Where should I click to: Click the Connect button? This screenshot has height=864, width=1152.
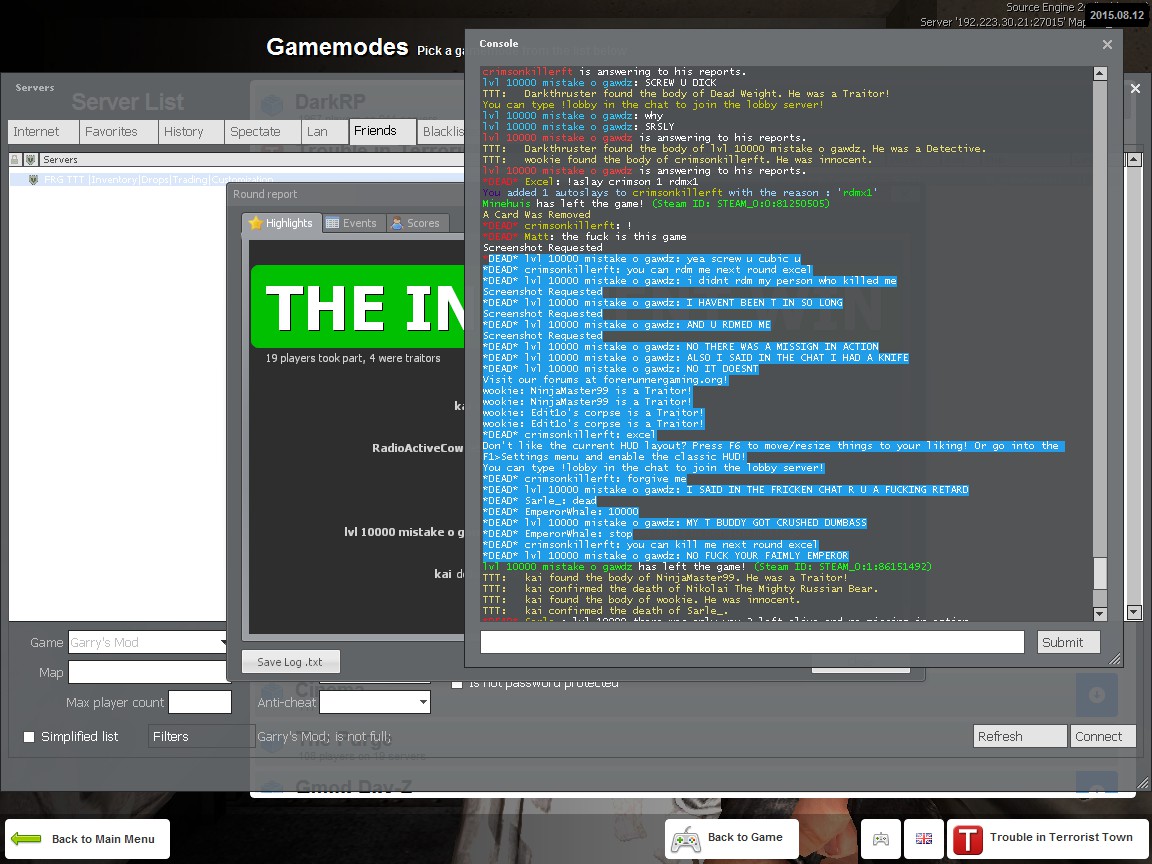pos(1104,736)
